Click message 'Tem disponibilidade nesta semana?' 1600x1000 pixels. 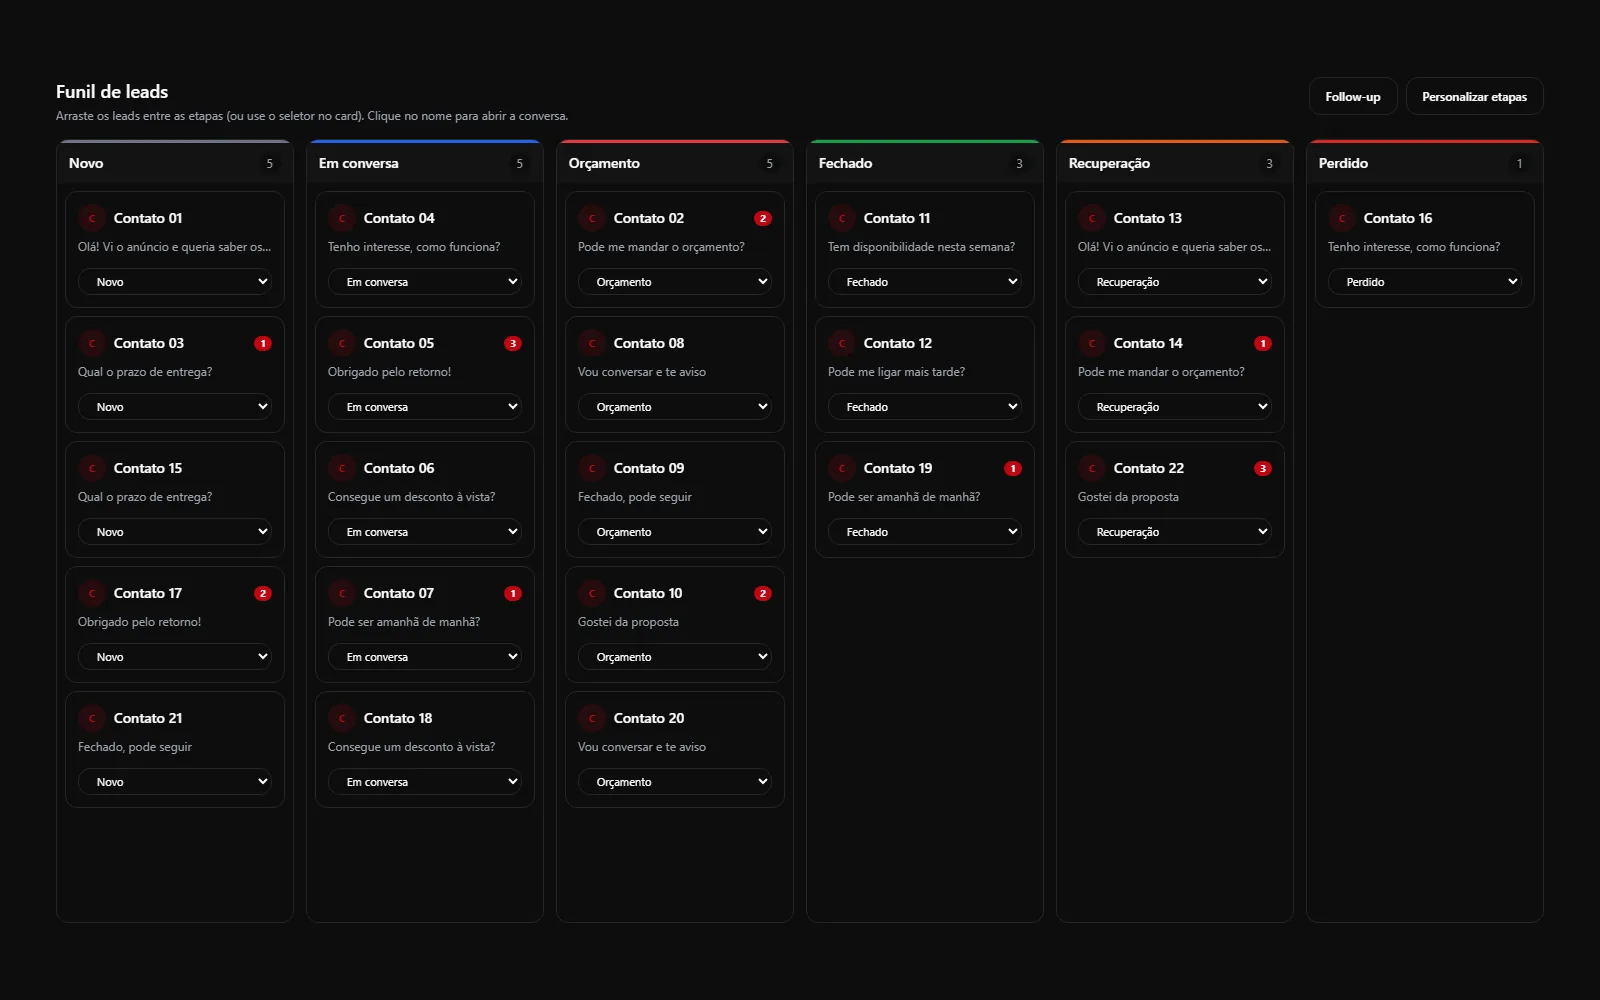point(921,247)
